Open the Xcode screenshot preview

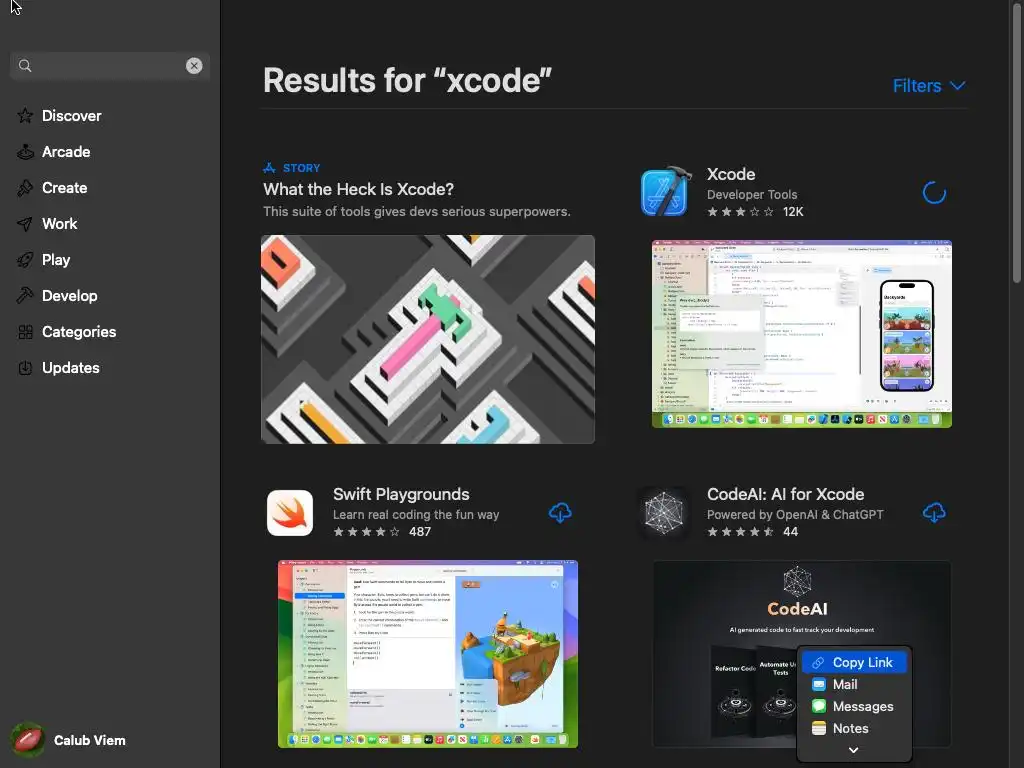click(801, 334)
